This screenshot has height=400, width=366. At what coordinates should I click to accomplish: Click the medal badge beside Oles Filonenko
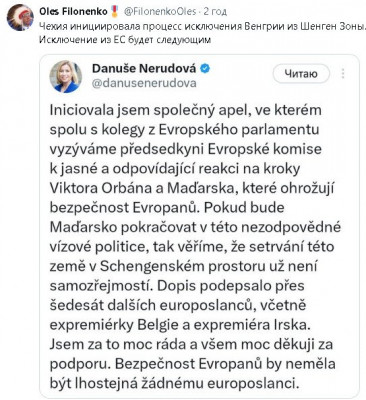[115, 12]
